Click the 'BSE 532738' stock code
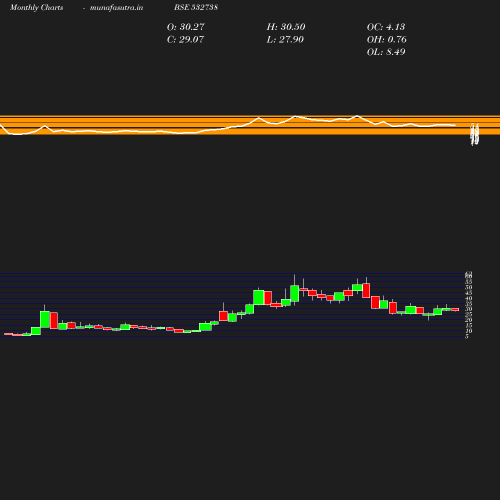500x500 pixels. (x=196, y=7)
